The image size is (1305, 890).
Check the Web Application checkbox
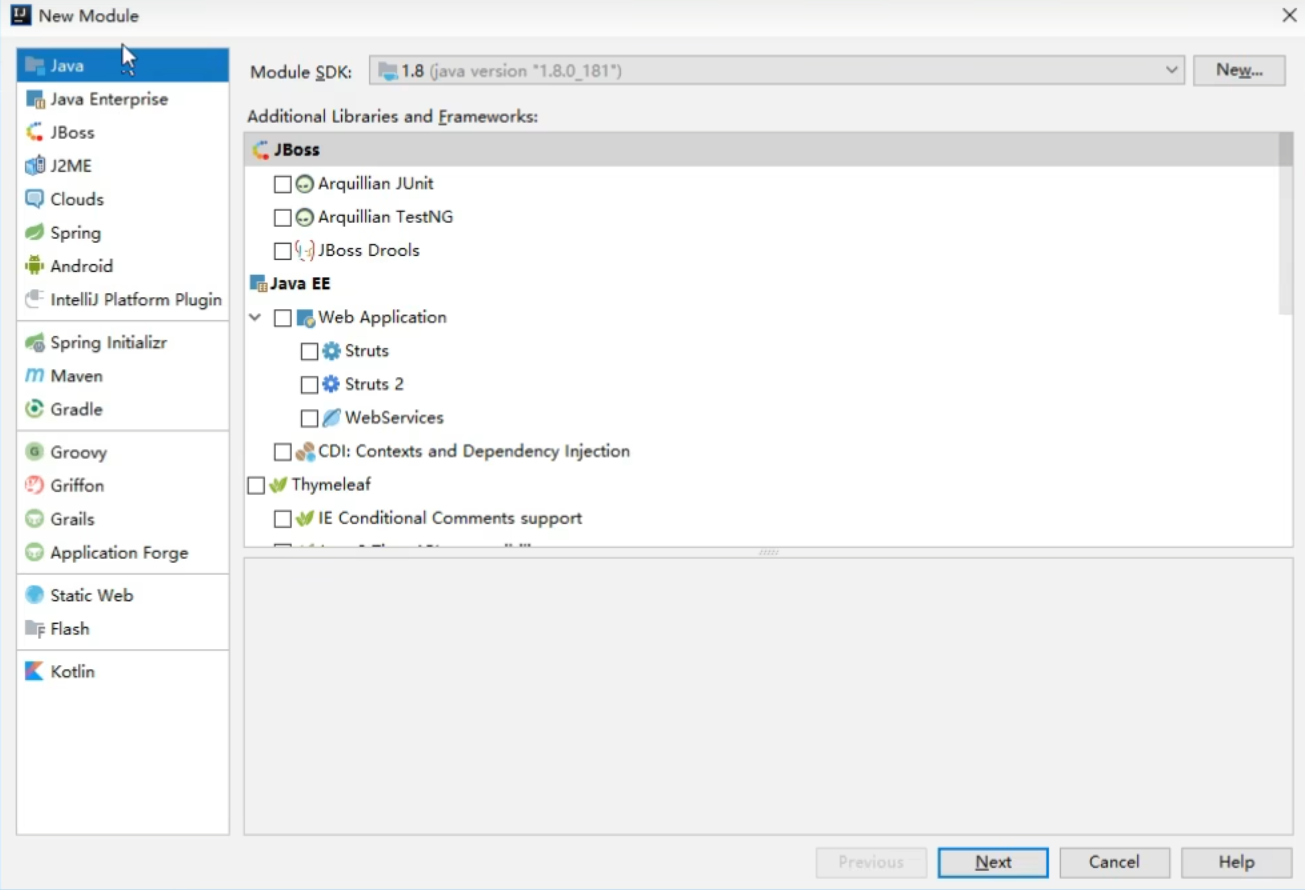283,318
